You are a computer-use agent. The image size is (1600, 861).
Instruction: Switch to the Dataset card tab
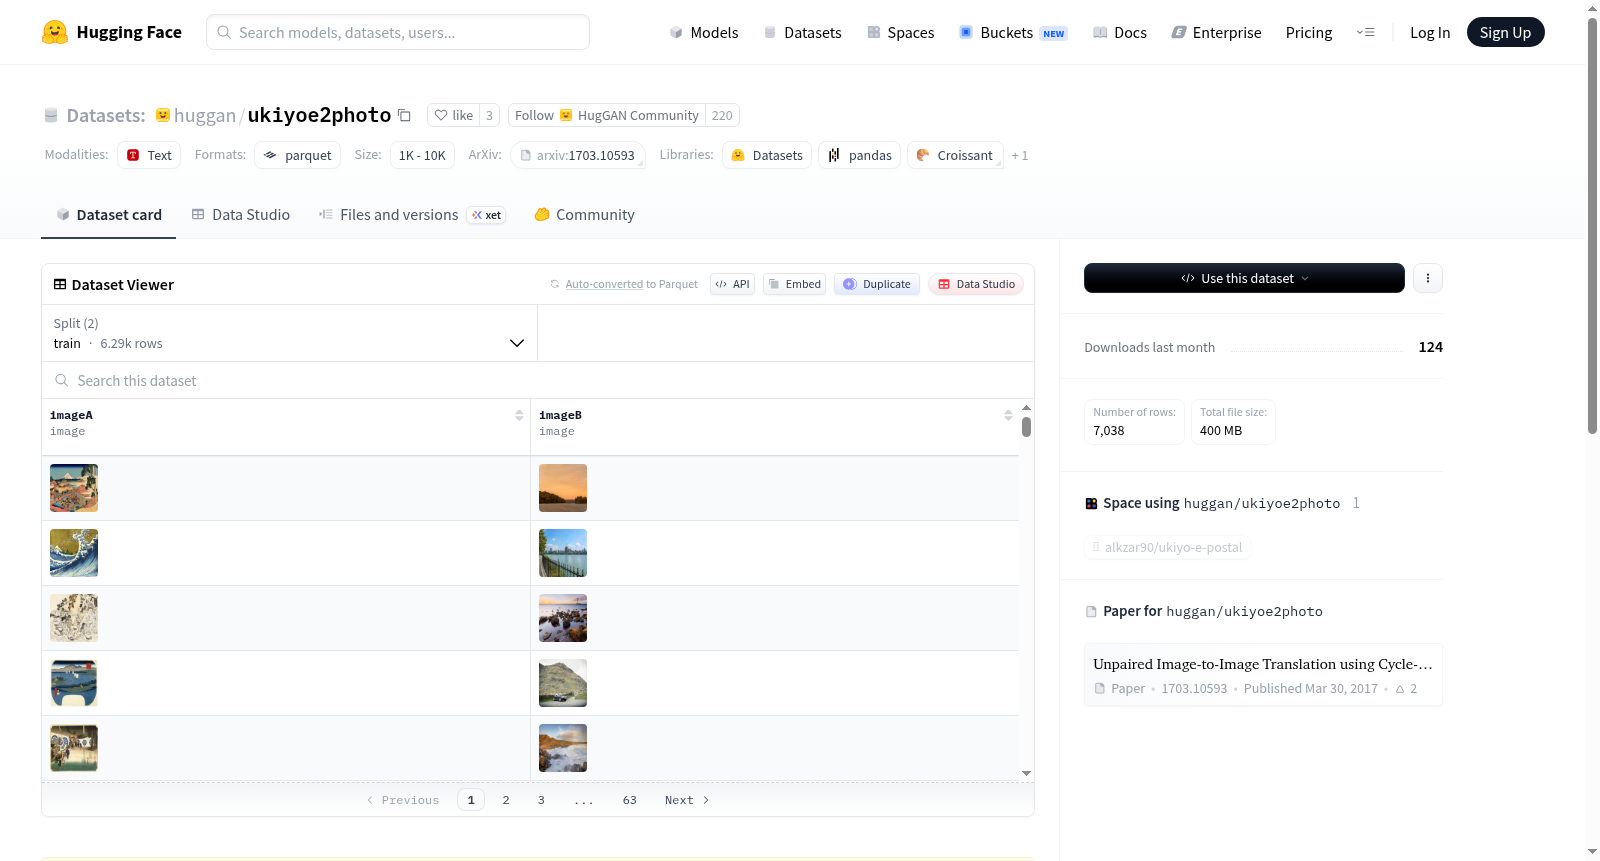109,215
